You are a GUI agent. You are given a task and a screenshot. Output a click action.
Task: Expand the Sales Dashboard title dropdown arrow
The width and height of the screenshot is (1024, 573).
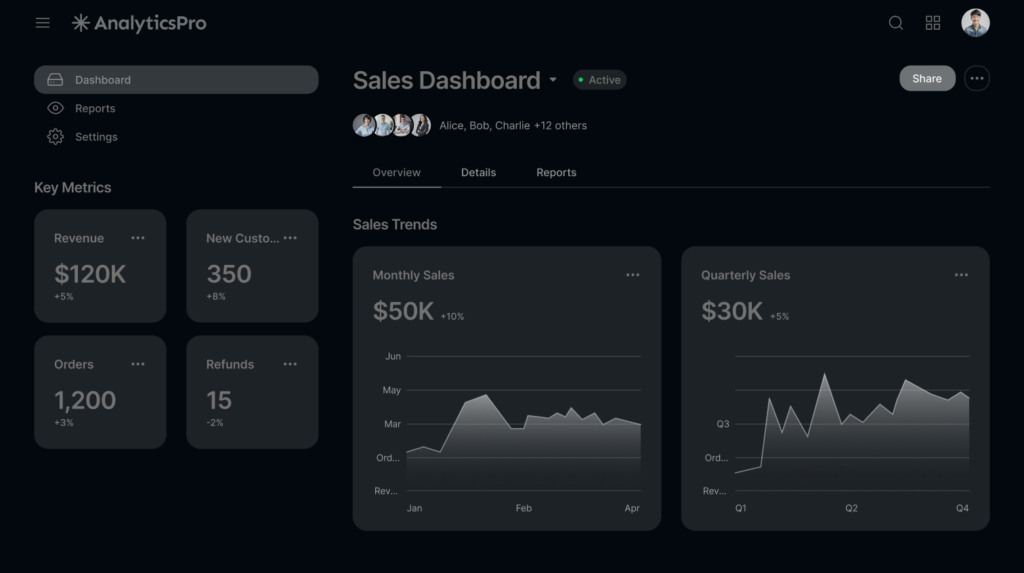point(553,80)
